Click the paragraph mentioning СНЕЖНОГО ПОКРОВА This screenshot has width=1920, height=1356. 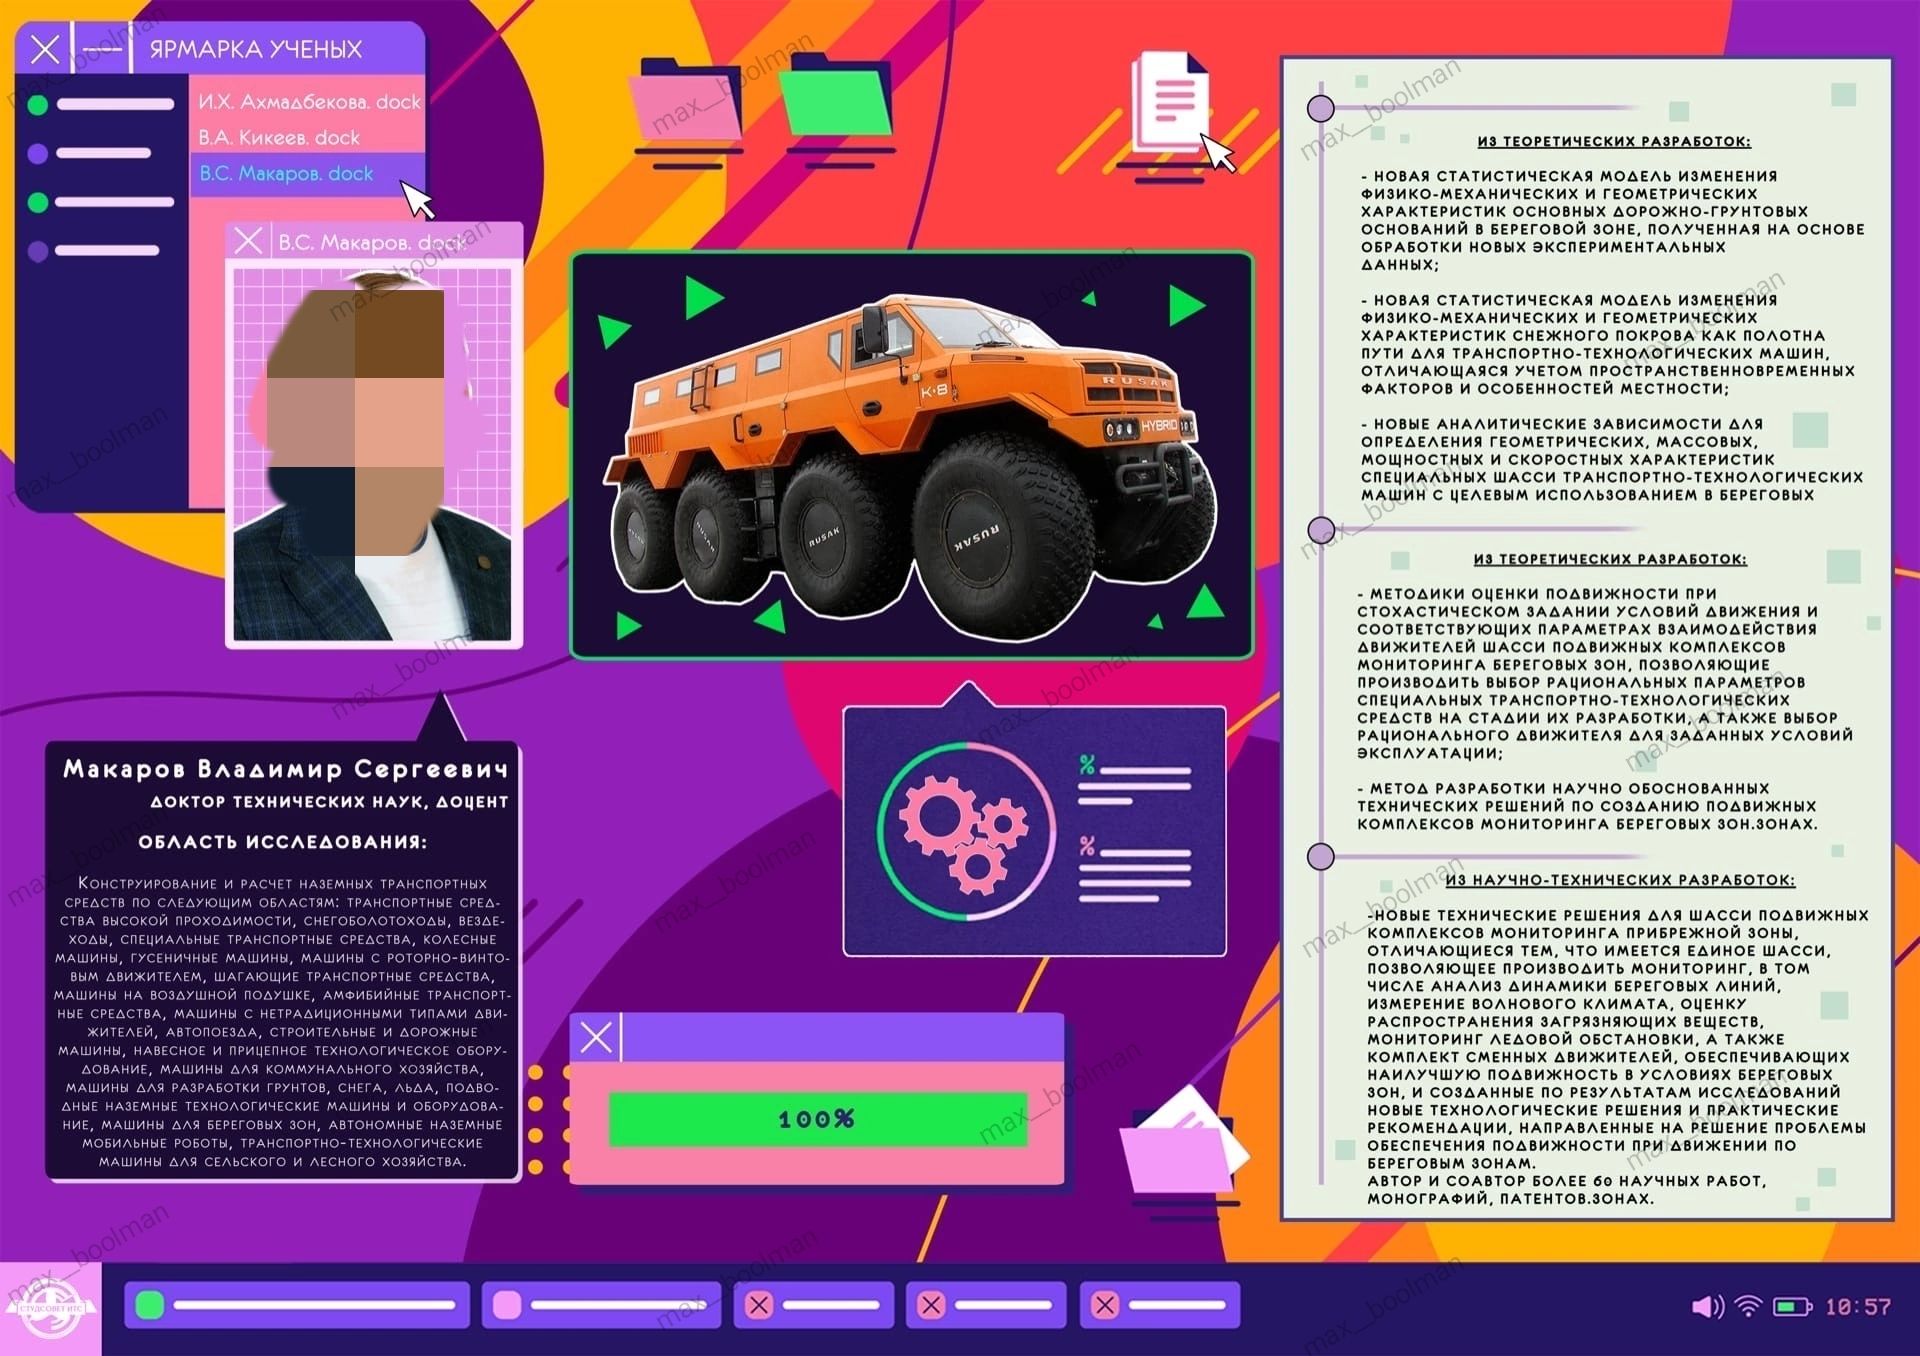tap(1607, 344)
